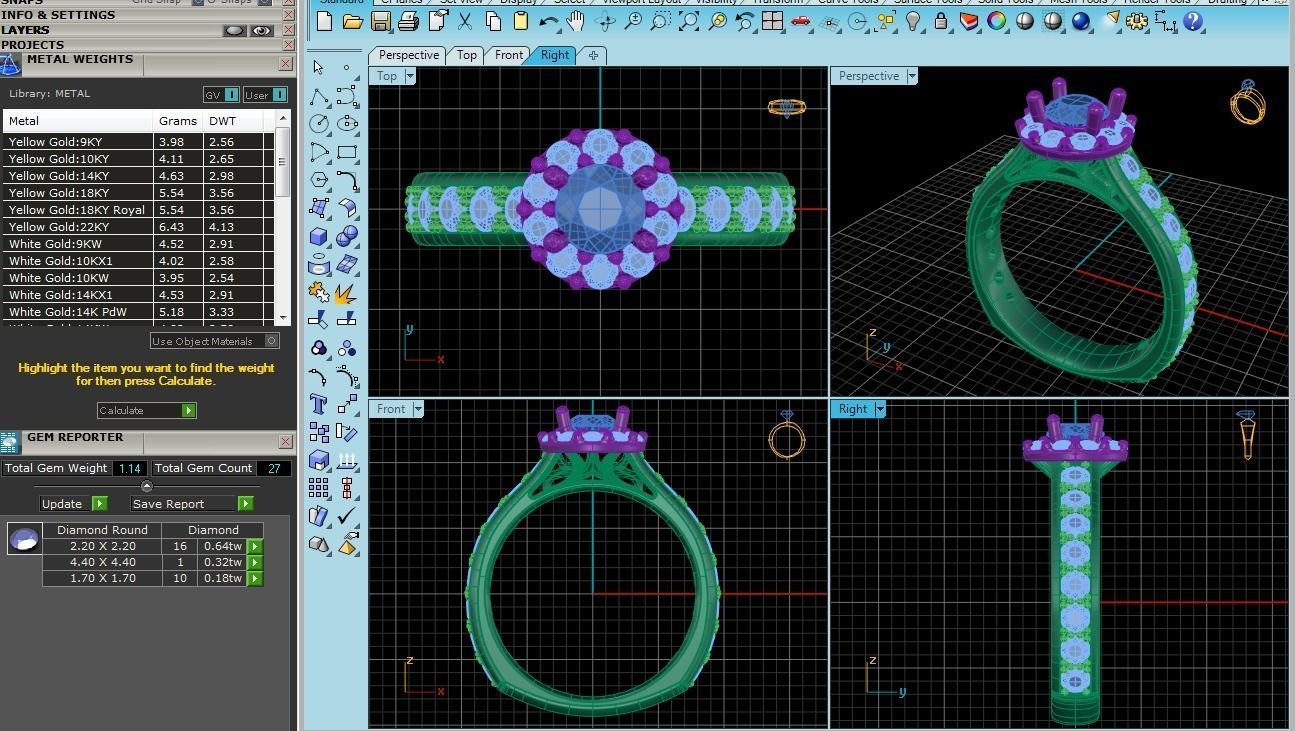Open the INFO & SETTINGS panel header
This screenshot has width=1295, height=731.
pos(140,15)
